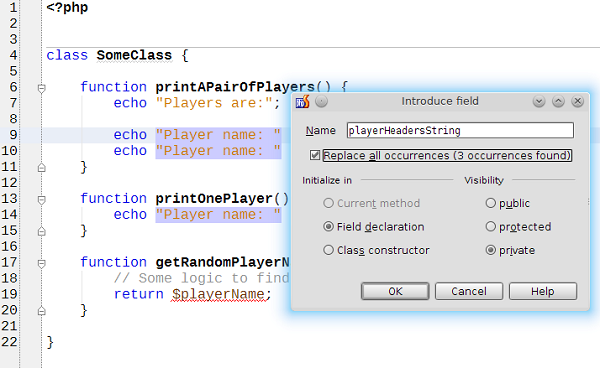600x368 pixels.
Task: Minimize the Introduce field dialog with the down chevron
Action: tap(539, 101)
